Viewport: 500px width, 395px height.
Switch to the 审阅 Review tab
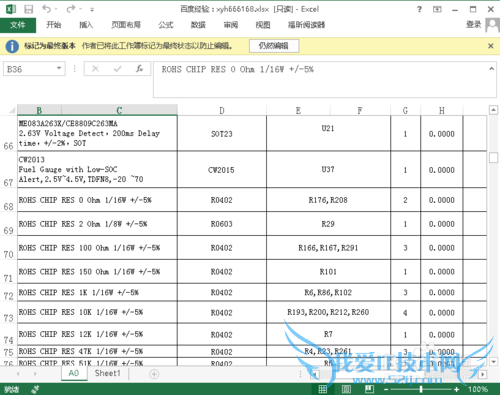(x=230, y=25)
